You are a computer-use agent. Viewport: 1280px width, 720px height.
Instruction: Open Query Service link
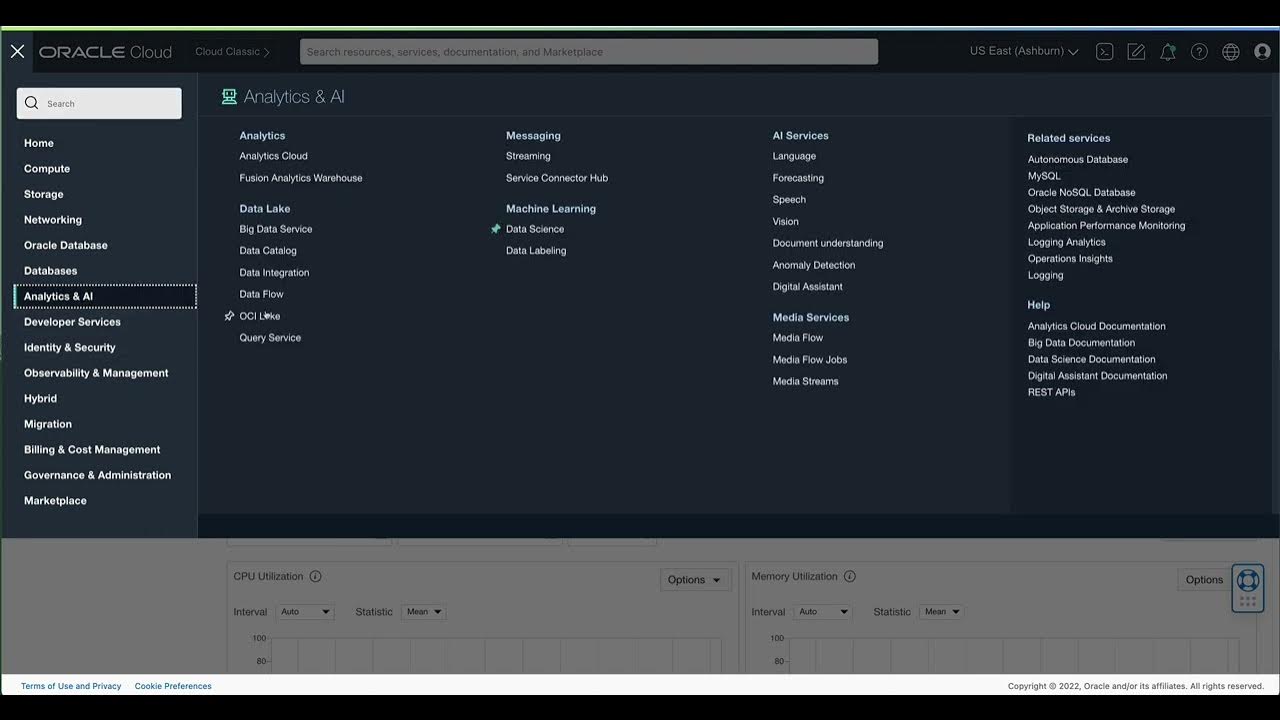[x=270, y=338]
